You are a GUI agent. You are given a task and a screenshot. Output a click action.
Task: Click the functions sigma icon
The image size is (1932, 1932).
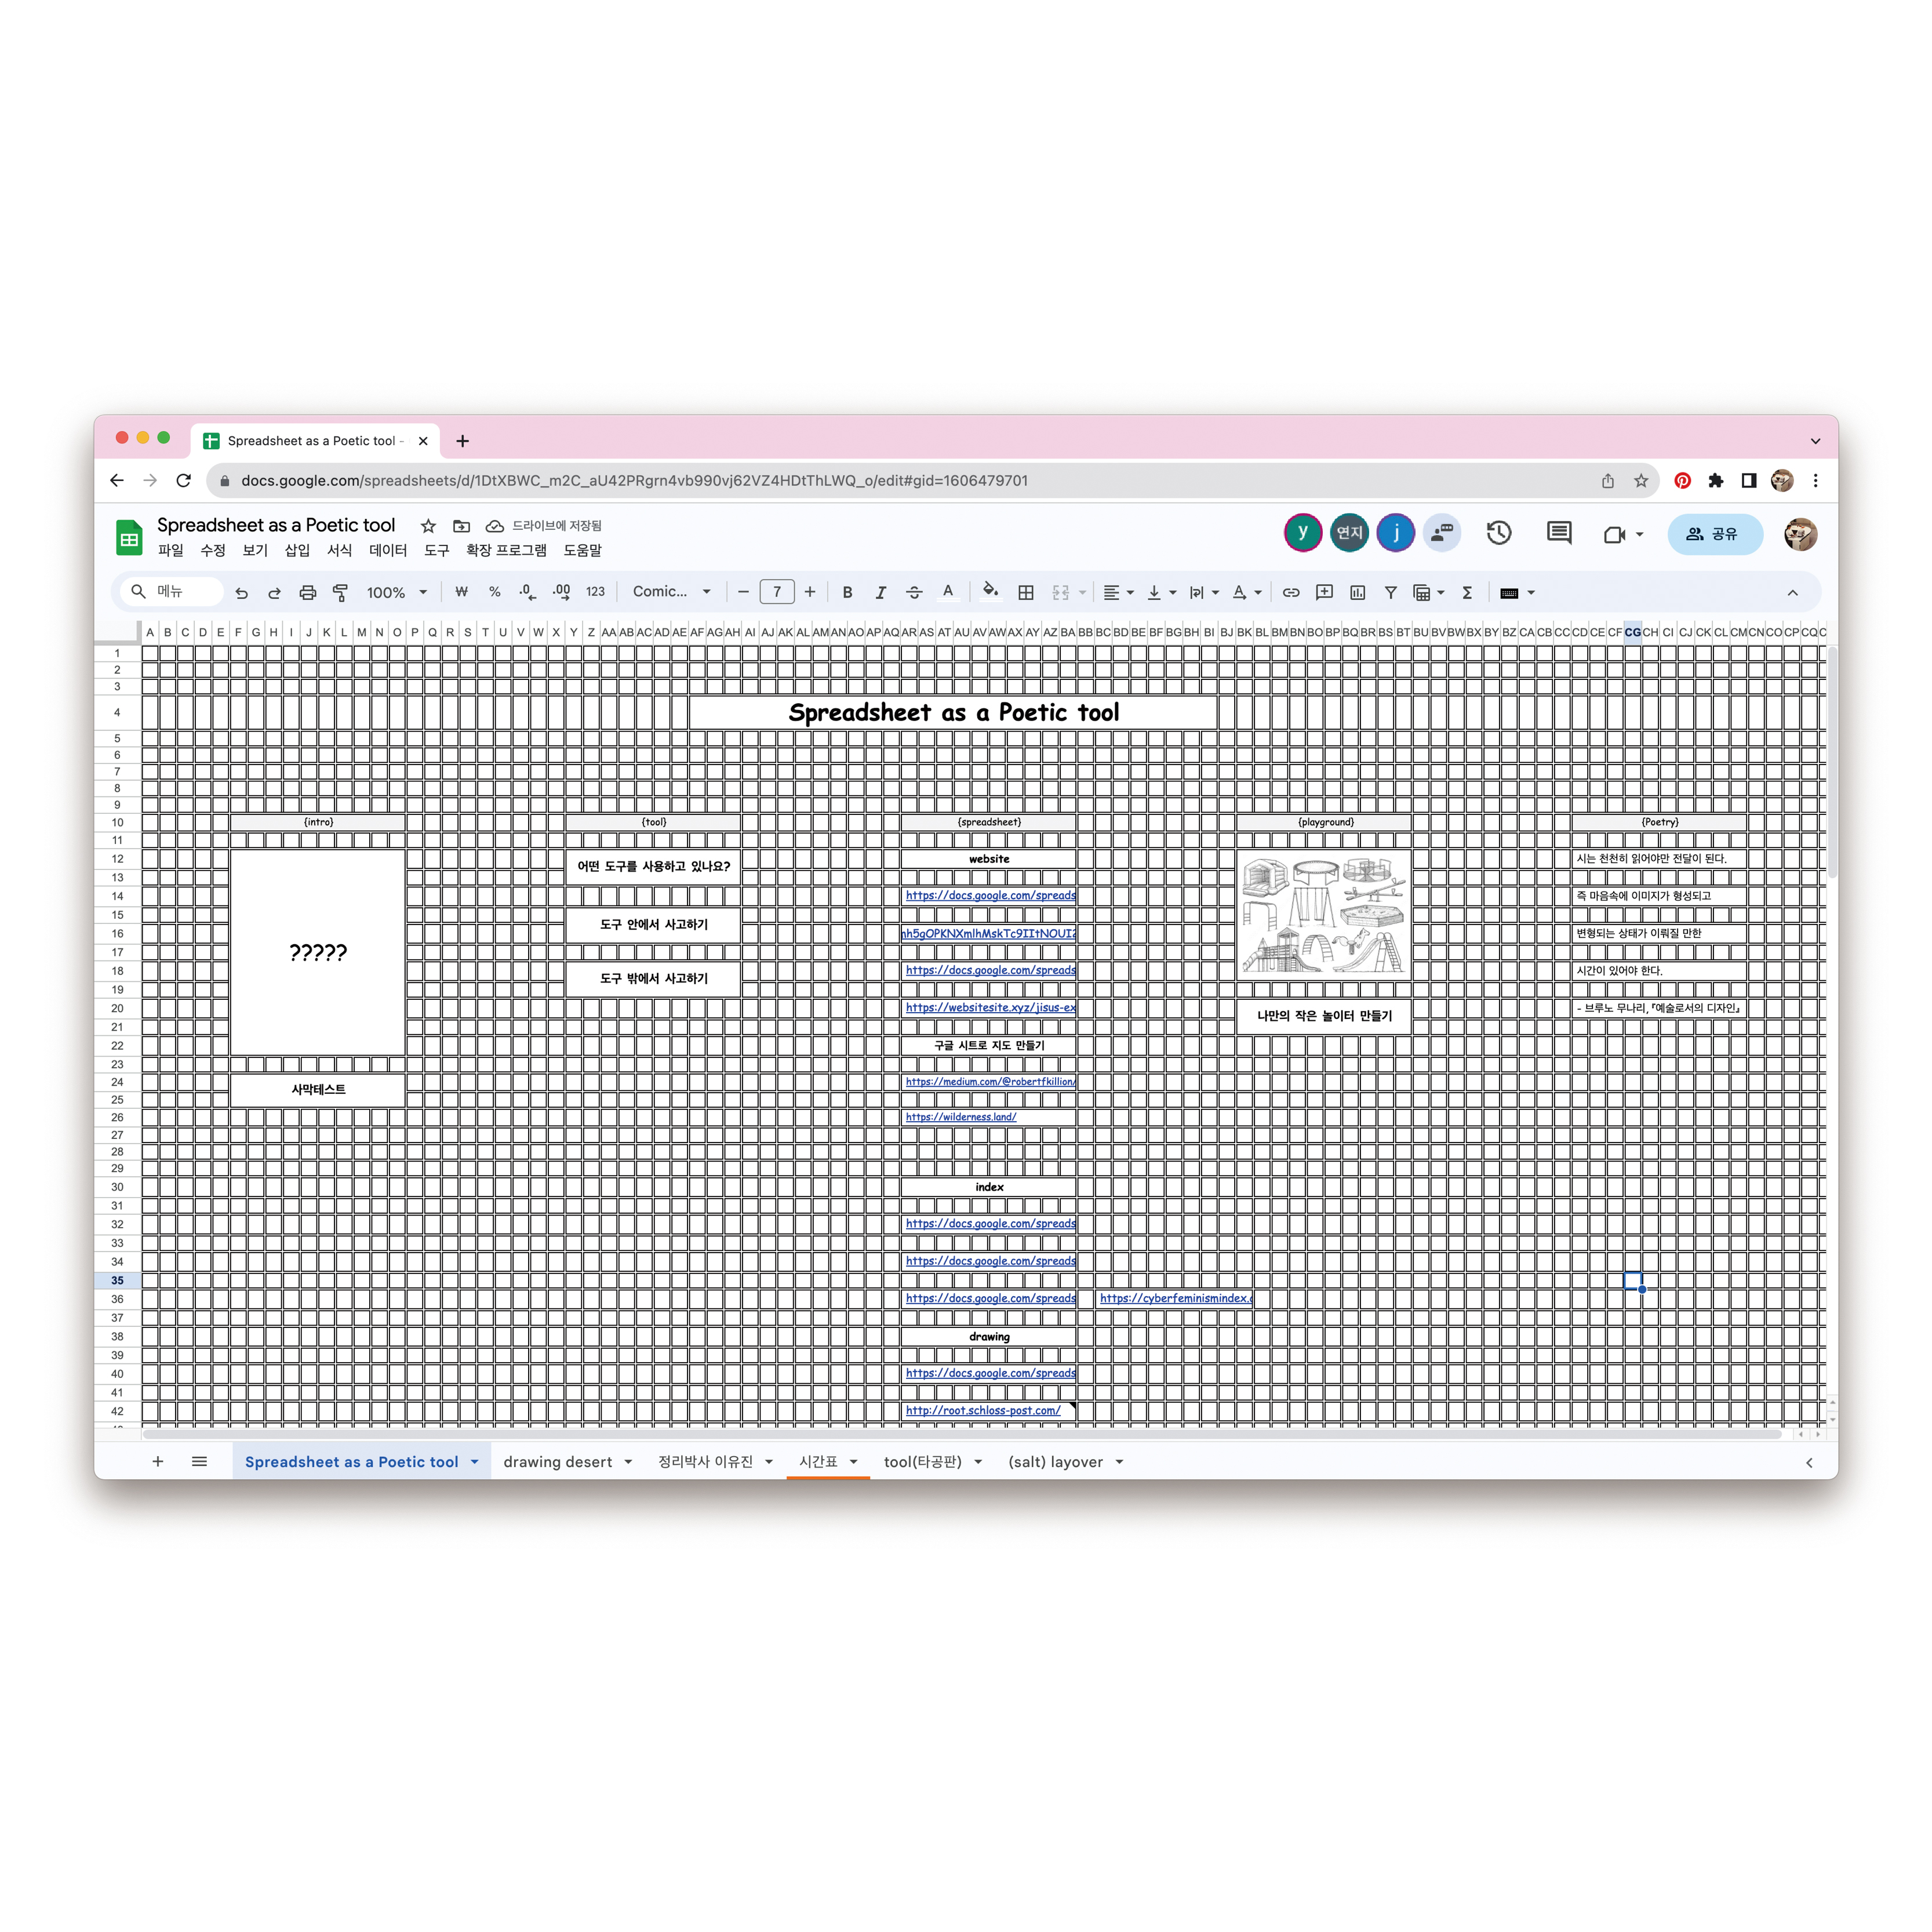(1467, 593)
